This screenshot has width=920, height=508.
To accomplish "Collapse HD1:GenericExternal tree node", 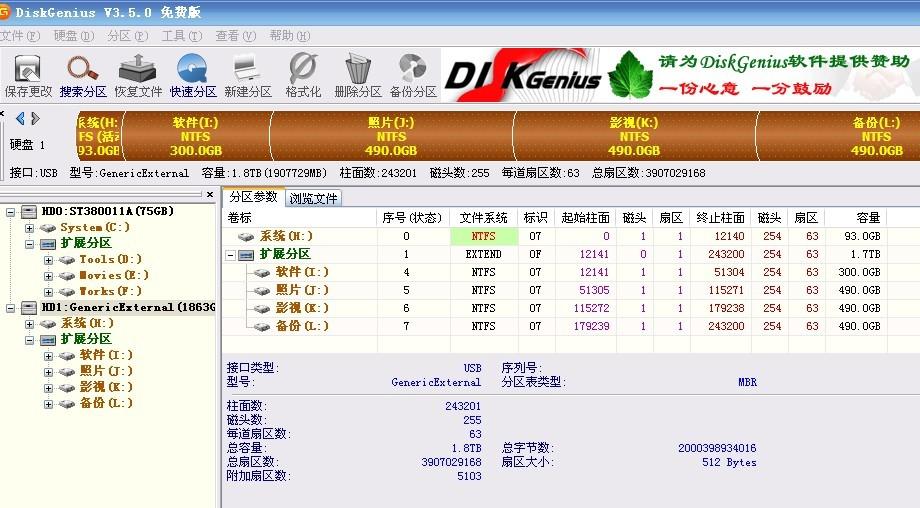I will point(11,307).
